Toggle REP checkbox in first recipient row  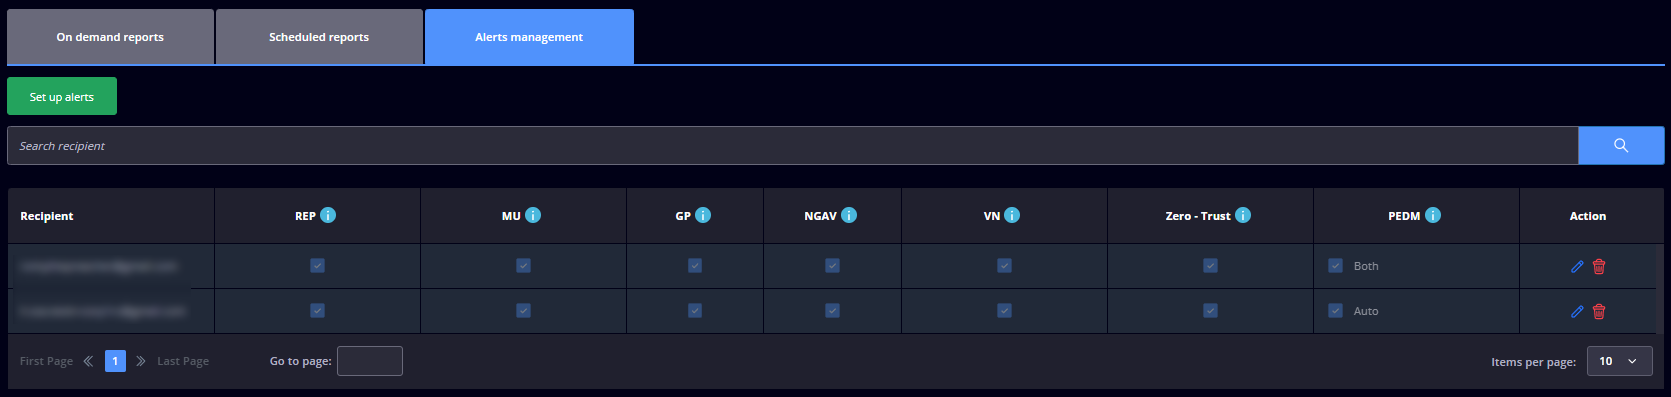click(x=317, y=266)
